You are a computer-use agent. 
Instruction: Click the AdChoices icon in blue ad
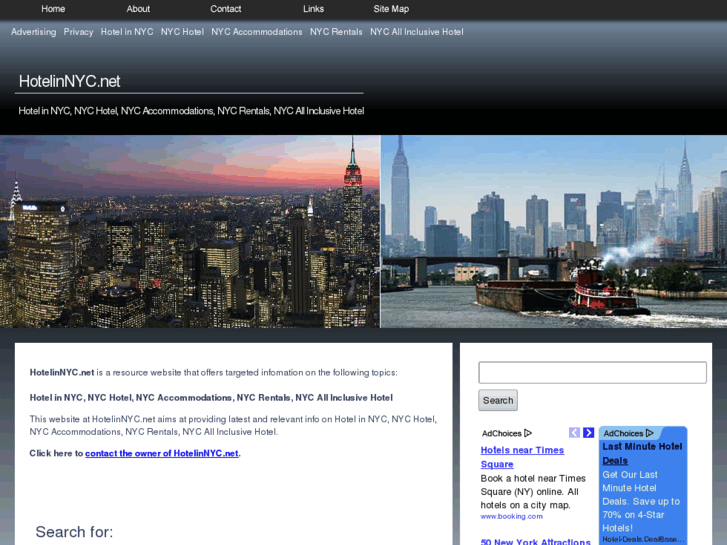(x=650, y=433)
